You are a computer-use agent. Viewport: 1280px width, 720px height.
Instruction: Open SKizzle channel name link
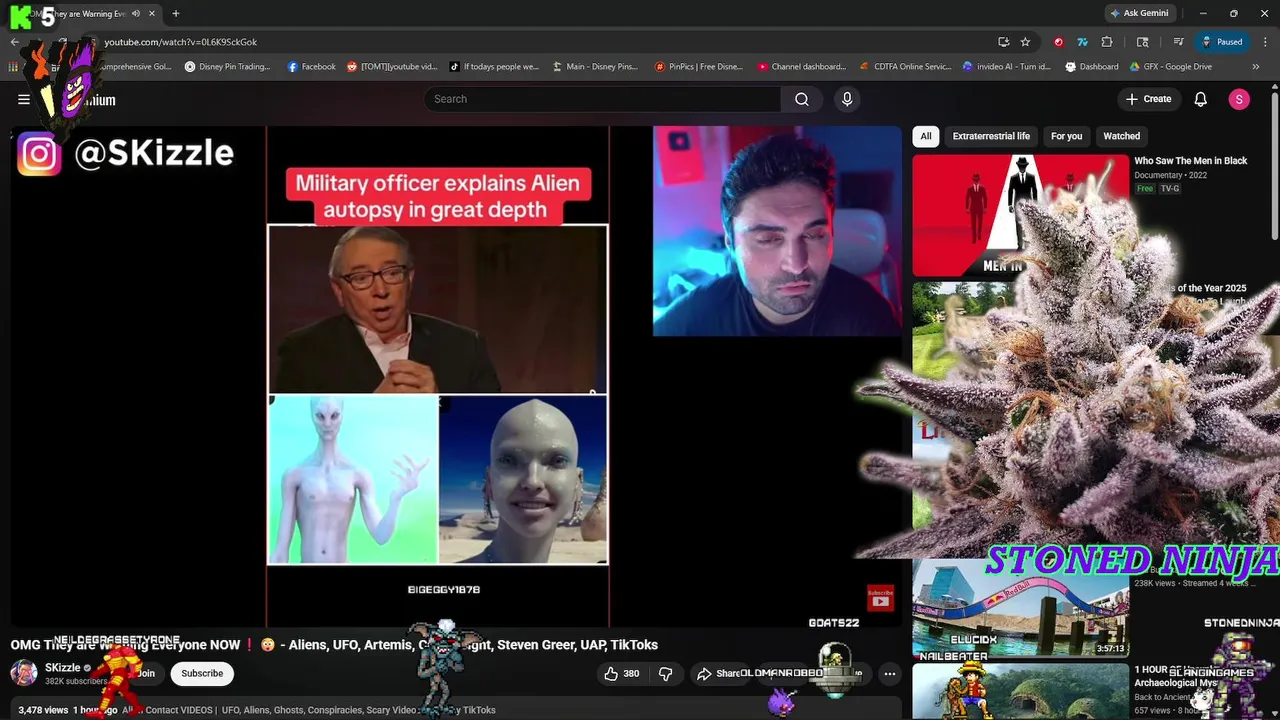(x=62, y=668)
